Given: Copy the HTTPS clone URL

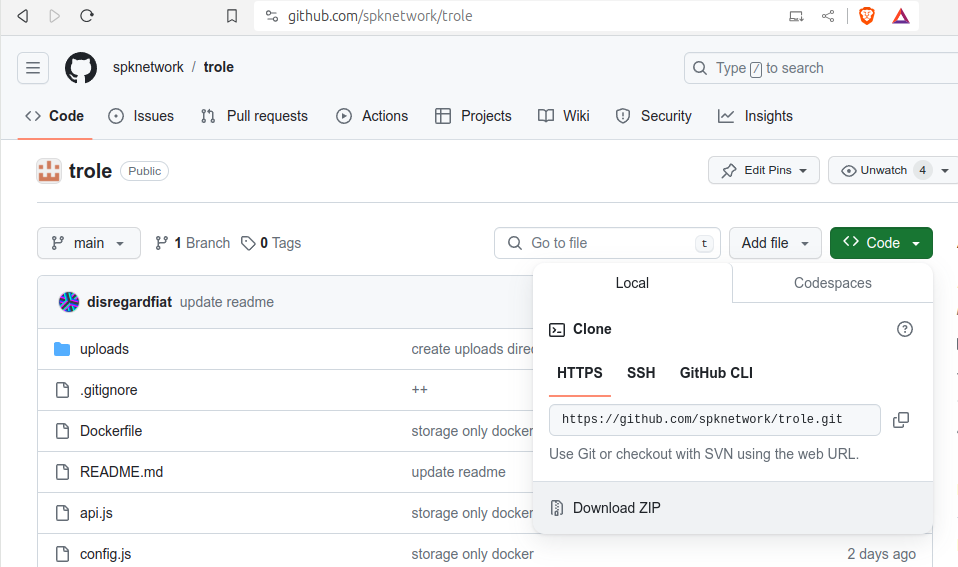Looking at the screenshot, I should pyautogui.click(x=901, y=420).
